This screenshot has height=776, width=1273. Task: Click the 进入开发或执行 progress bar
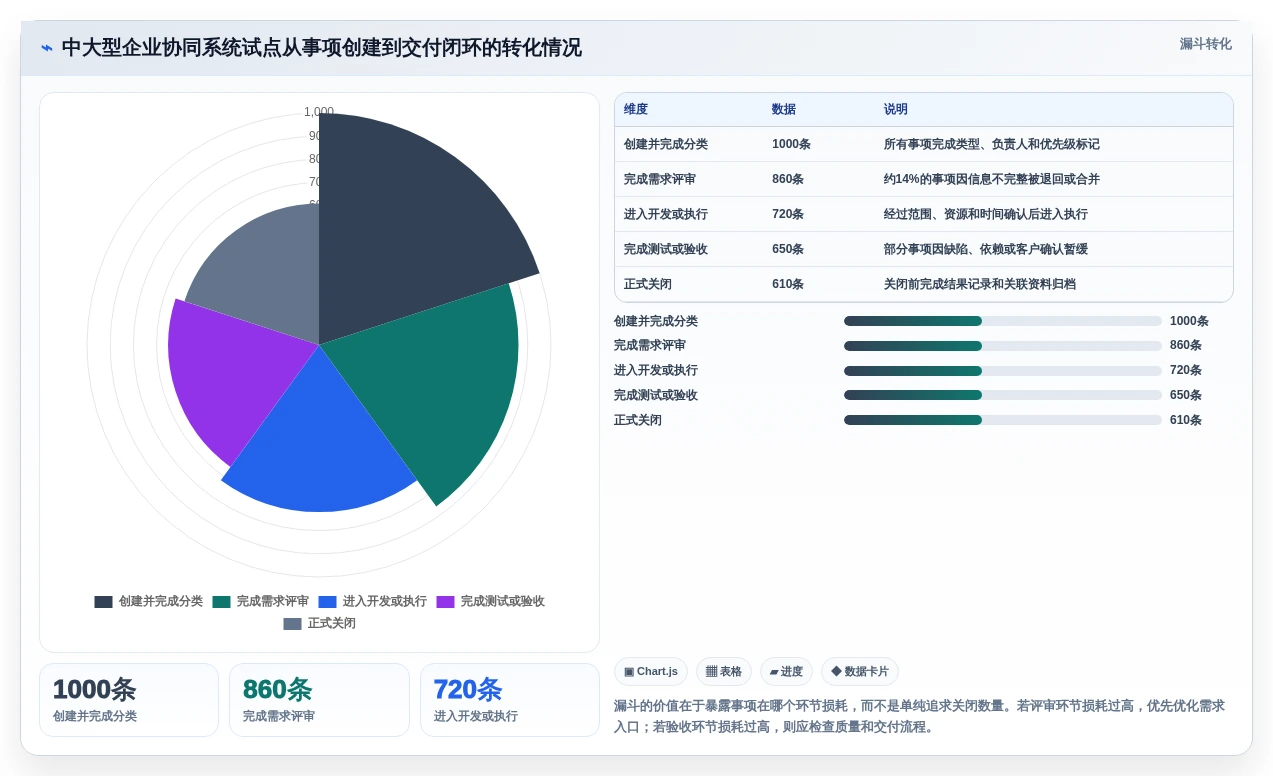coord(1003,371)
